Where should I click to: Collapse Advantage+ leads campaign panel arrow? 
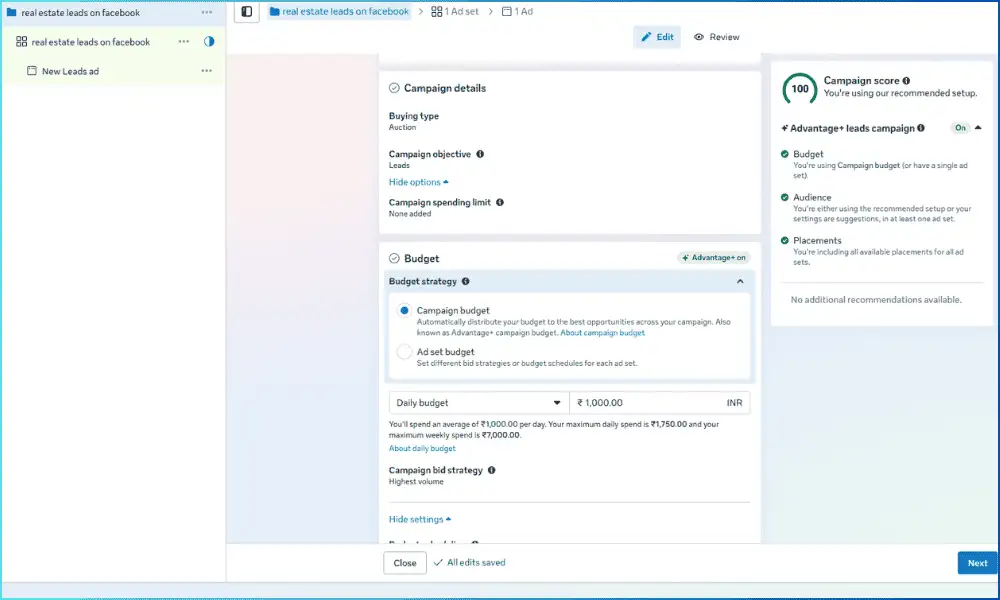[x=978, y=128]
